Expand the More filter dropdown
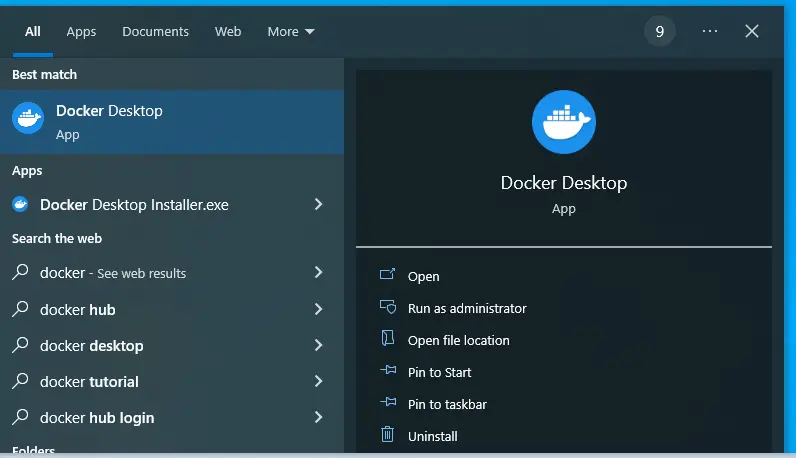 (x=291, y=31)
